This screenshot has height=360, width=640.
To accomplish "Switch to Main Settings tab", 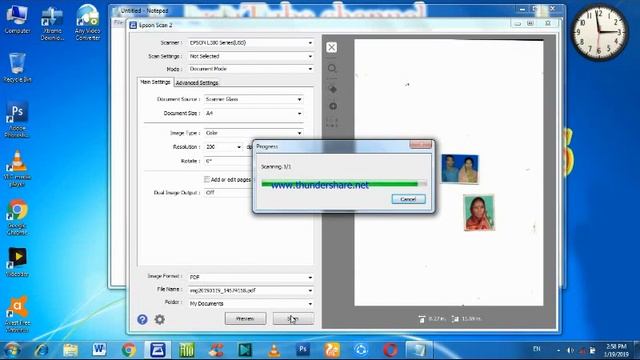I will click(x=156, y=82).
